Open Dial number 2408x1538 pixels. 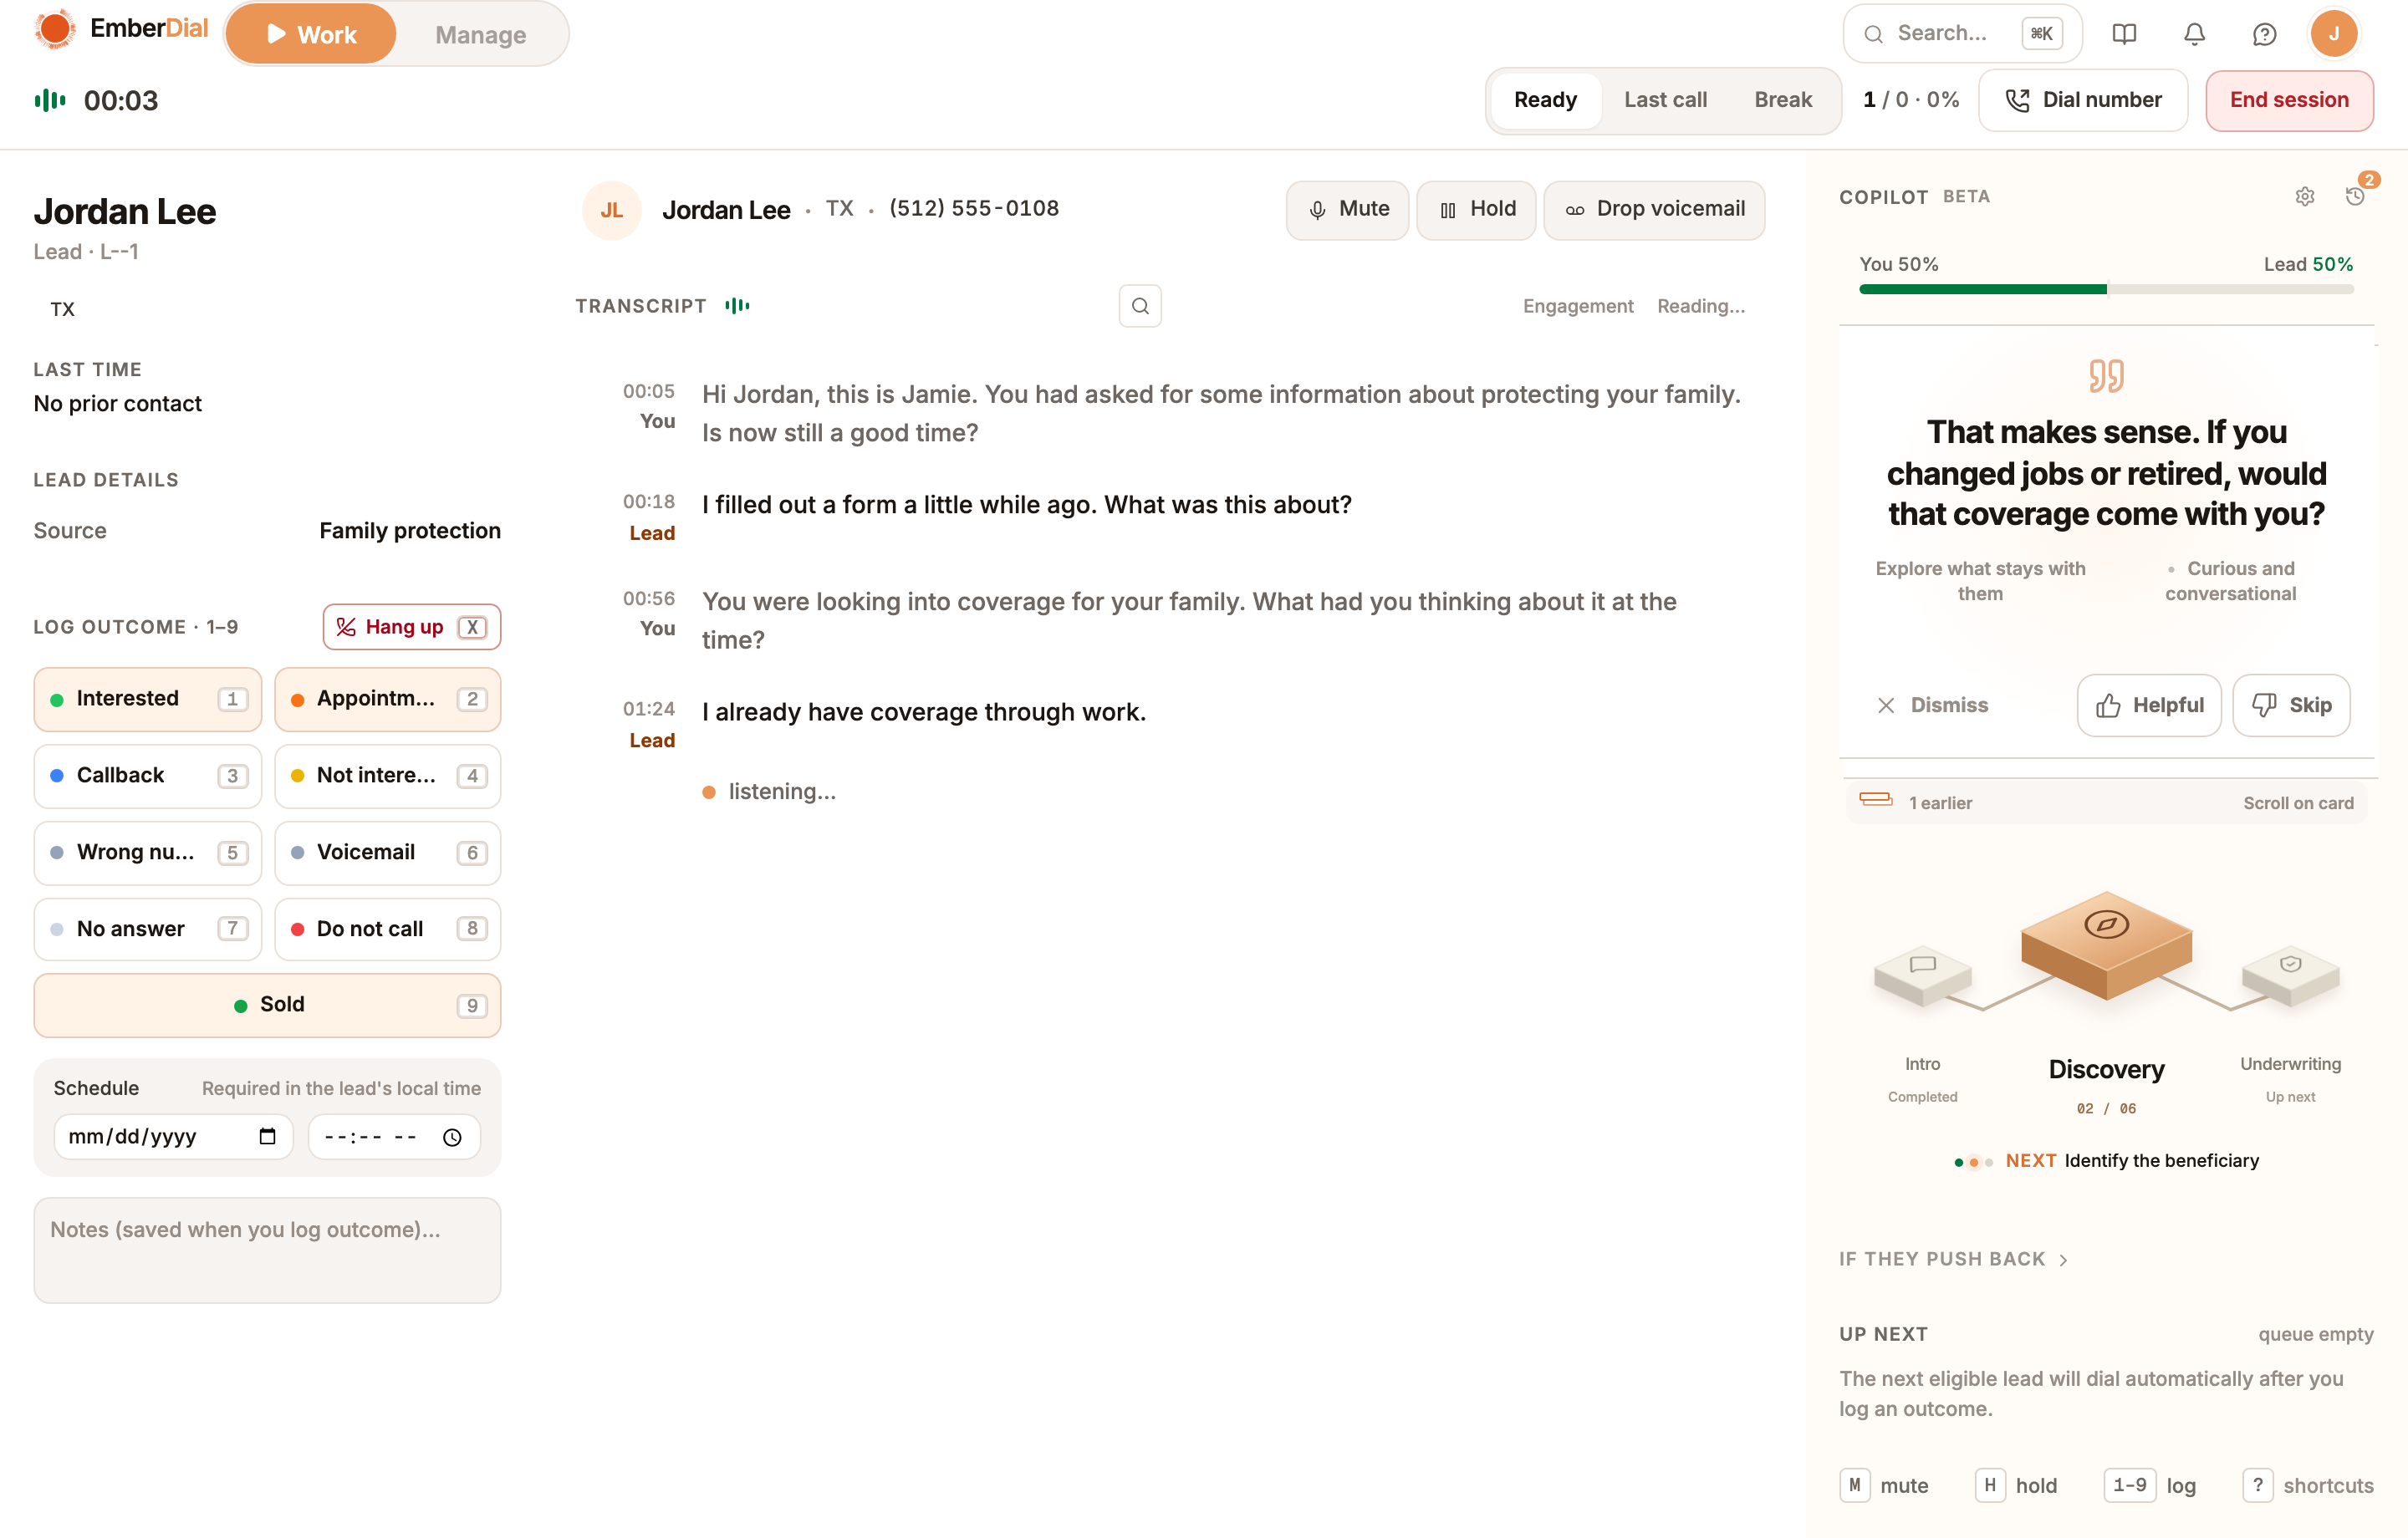(2083, 100)
